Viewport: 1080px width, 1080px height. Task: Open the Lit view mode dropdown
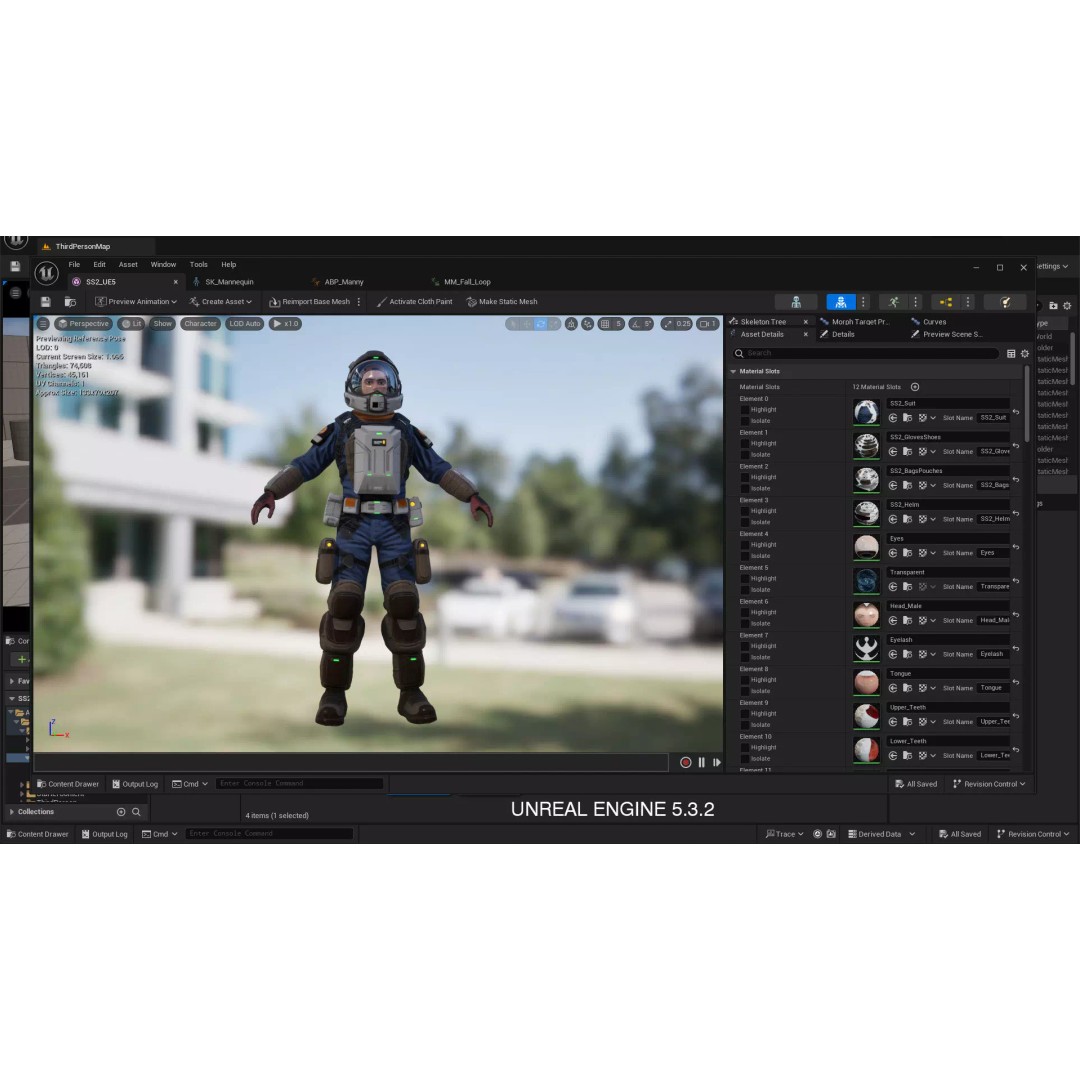[131, 324]
